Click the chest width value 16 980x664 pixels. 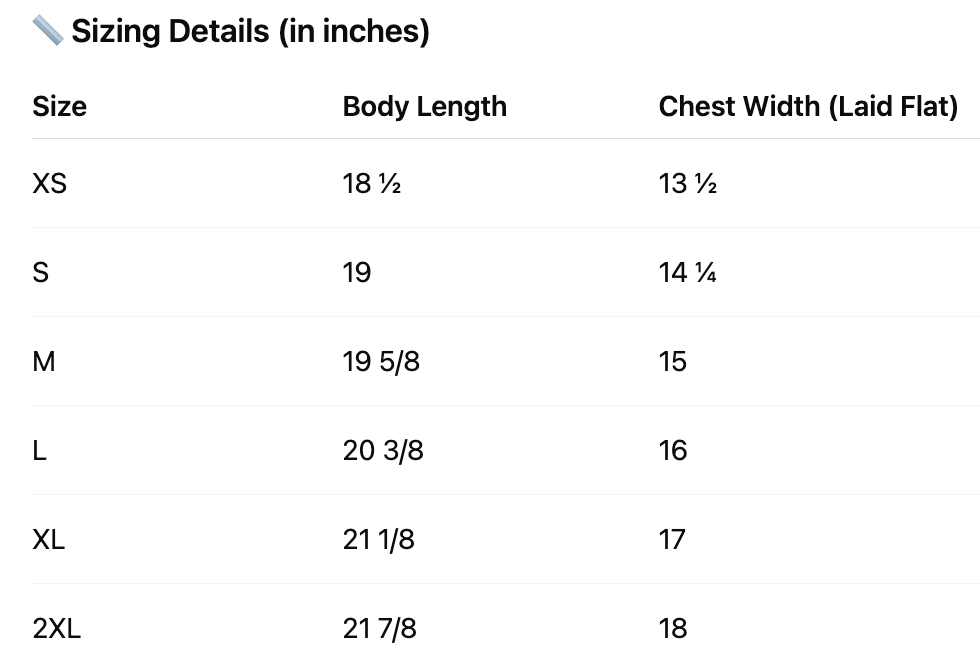[x=673, y=450]
